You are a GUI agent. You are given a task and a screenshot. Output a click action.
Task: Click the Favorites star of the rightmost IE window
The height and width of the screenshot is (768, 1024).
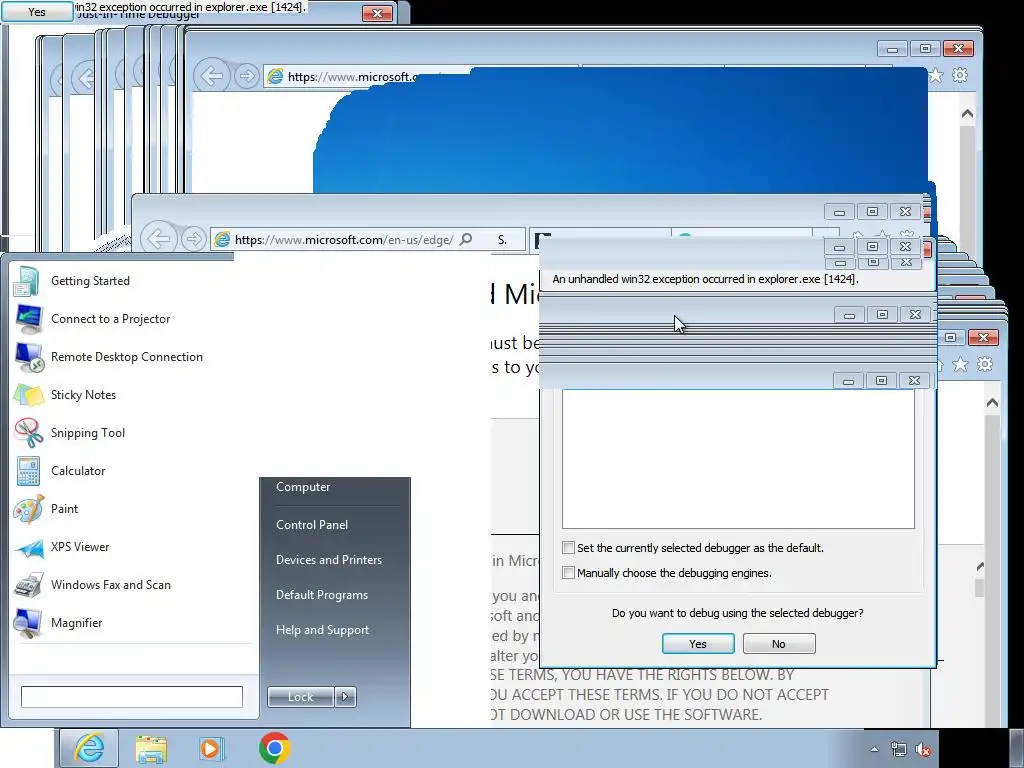click(x=960, y=364)
